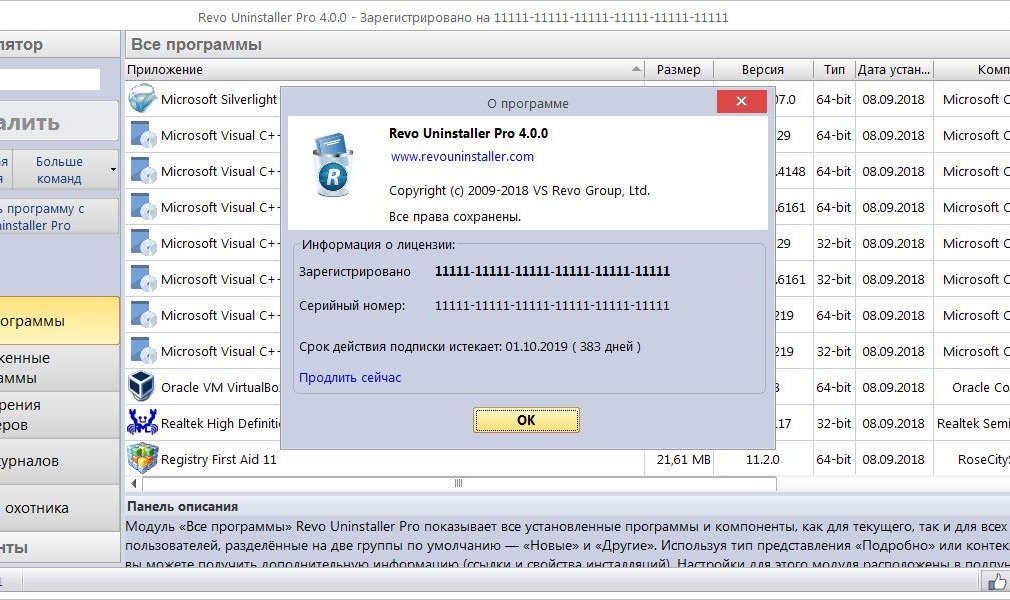This screenshot has height=600, width=1010.
Task: Click the Компания column header
Action: pyautogui.click(x=973, y=70)
